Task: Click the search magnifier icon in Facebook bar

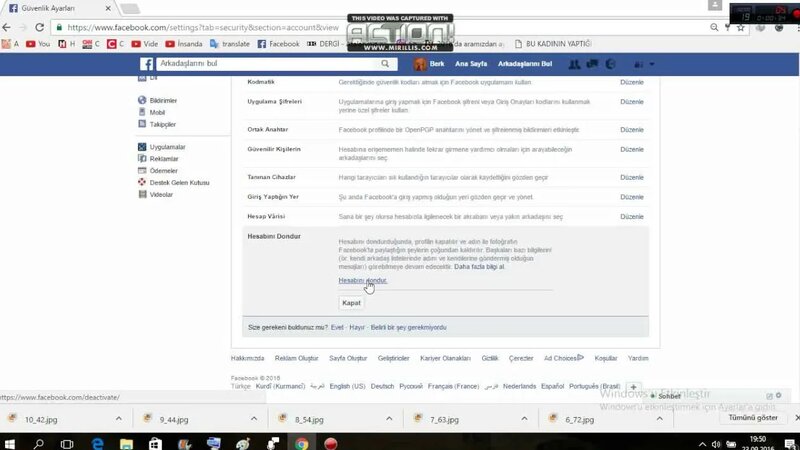Action: [385, 64]
